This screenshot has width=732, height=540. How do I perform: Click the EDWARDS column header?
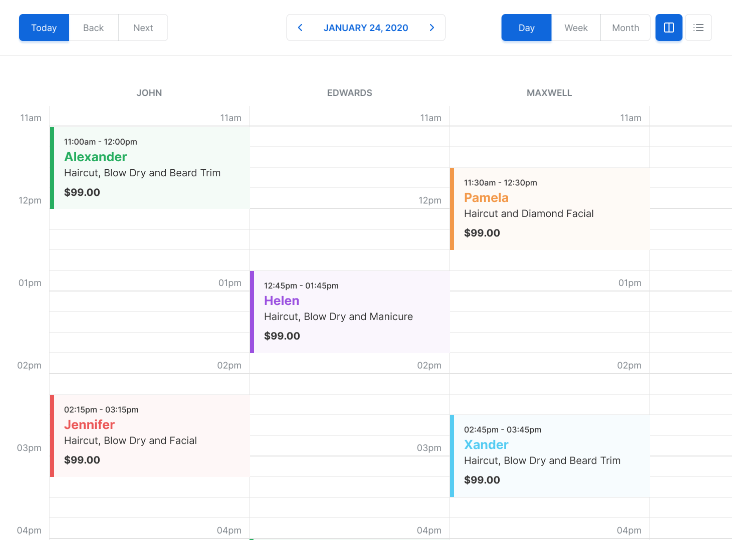349,93
